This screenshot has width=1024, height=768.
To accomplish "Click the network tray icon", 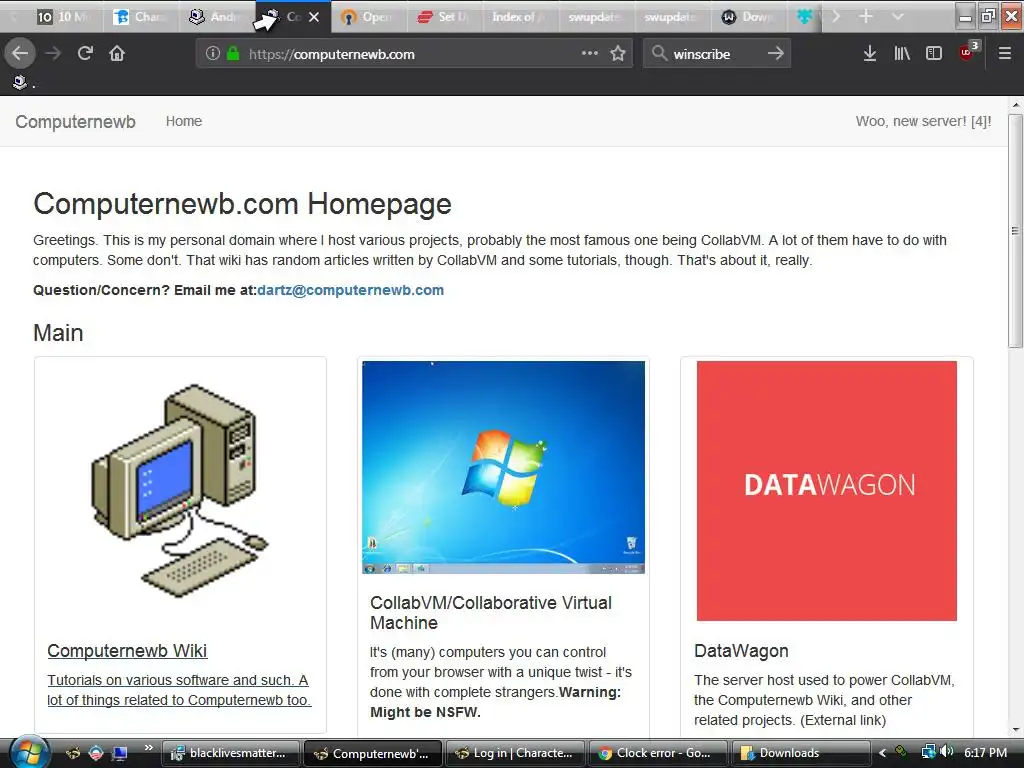I will point(928,752).
